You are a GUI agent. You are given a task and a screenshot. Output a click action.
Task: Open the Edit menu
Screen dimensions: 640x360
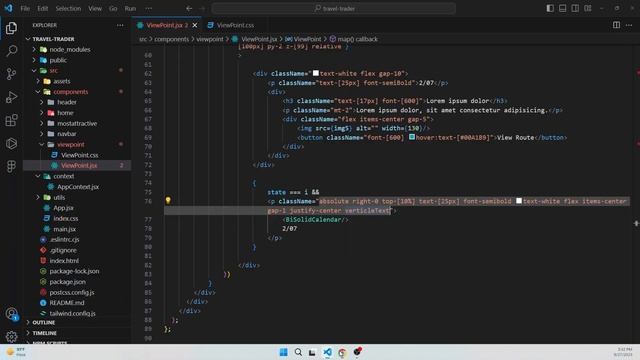[x=42, y=8]
